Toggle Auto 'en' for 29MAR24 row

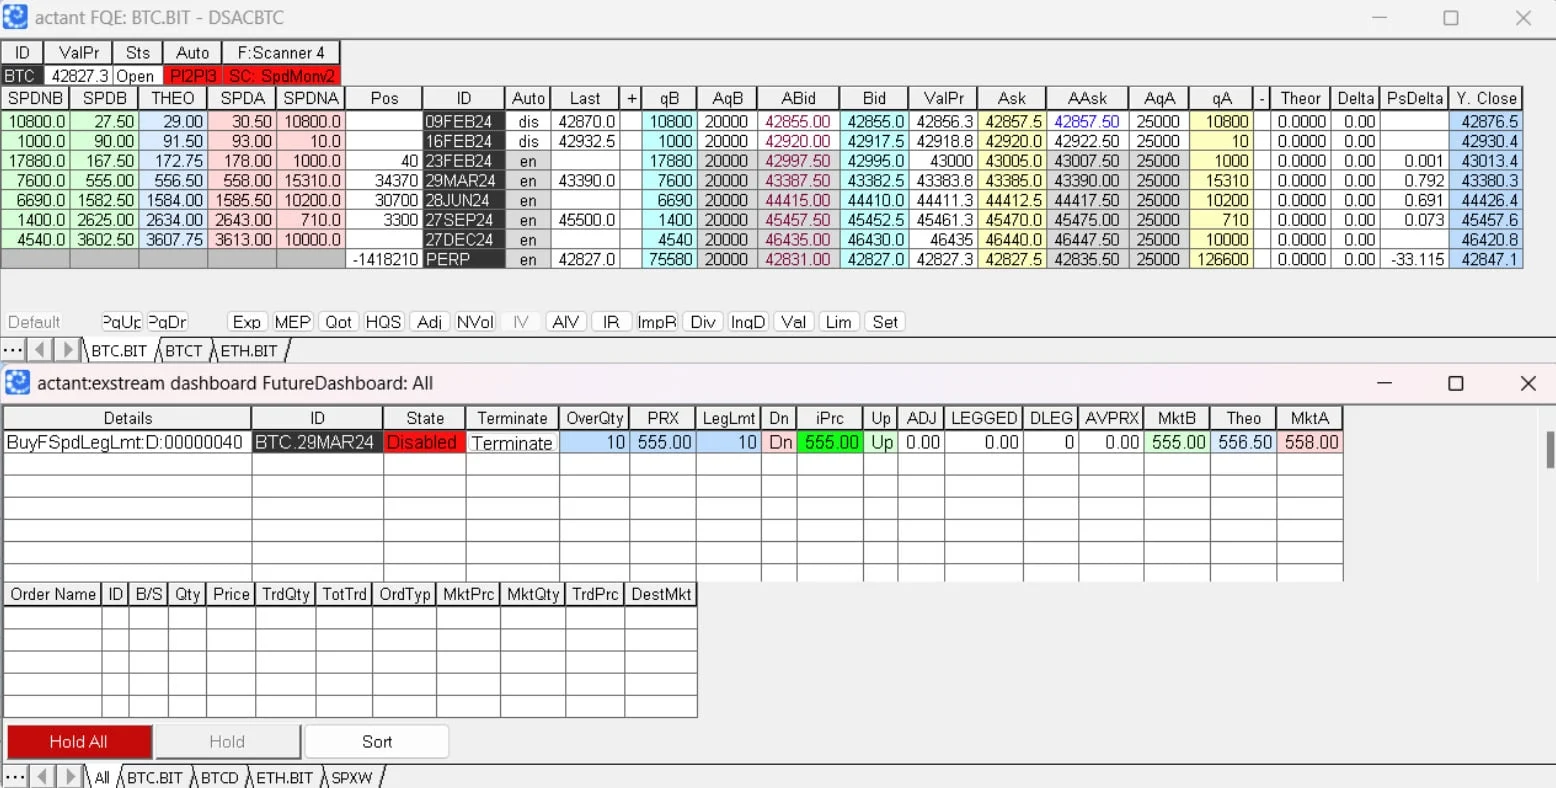click(528, 180)
